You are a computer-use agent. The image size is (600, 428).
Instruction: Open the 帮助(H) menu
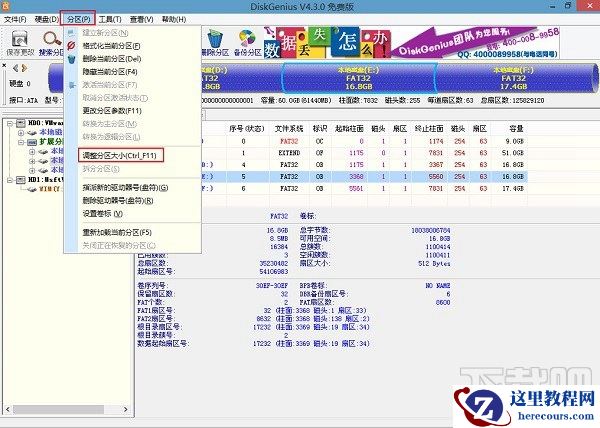(174, 19)
